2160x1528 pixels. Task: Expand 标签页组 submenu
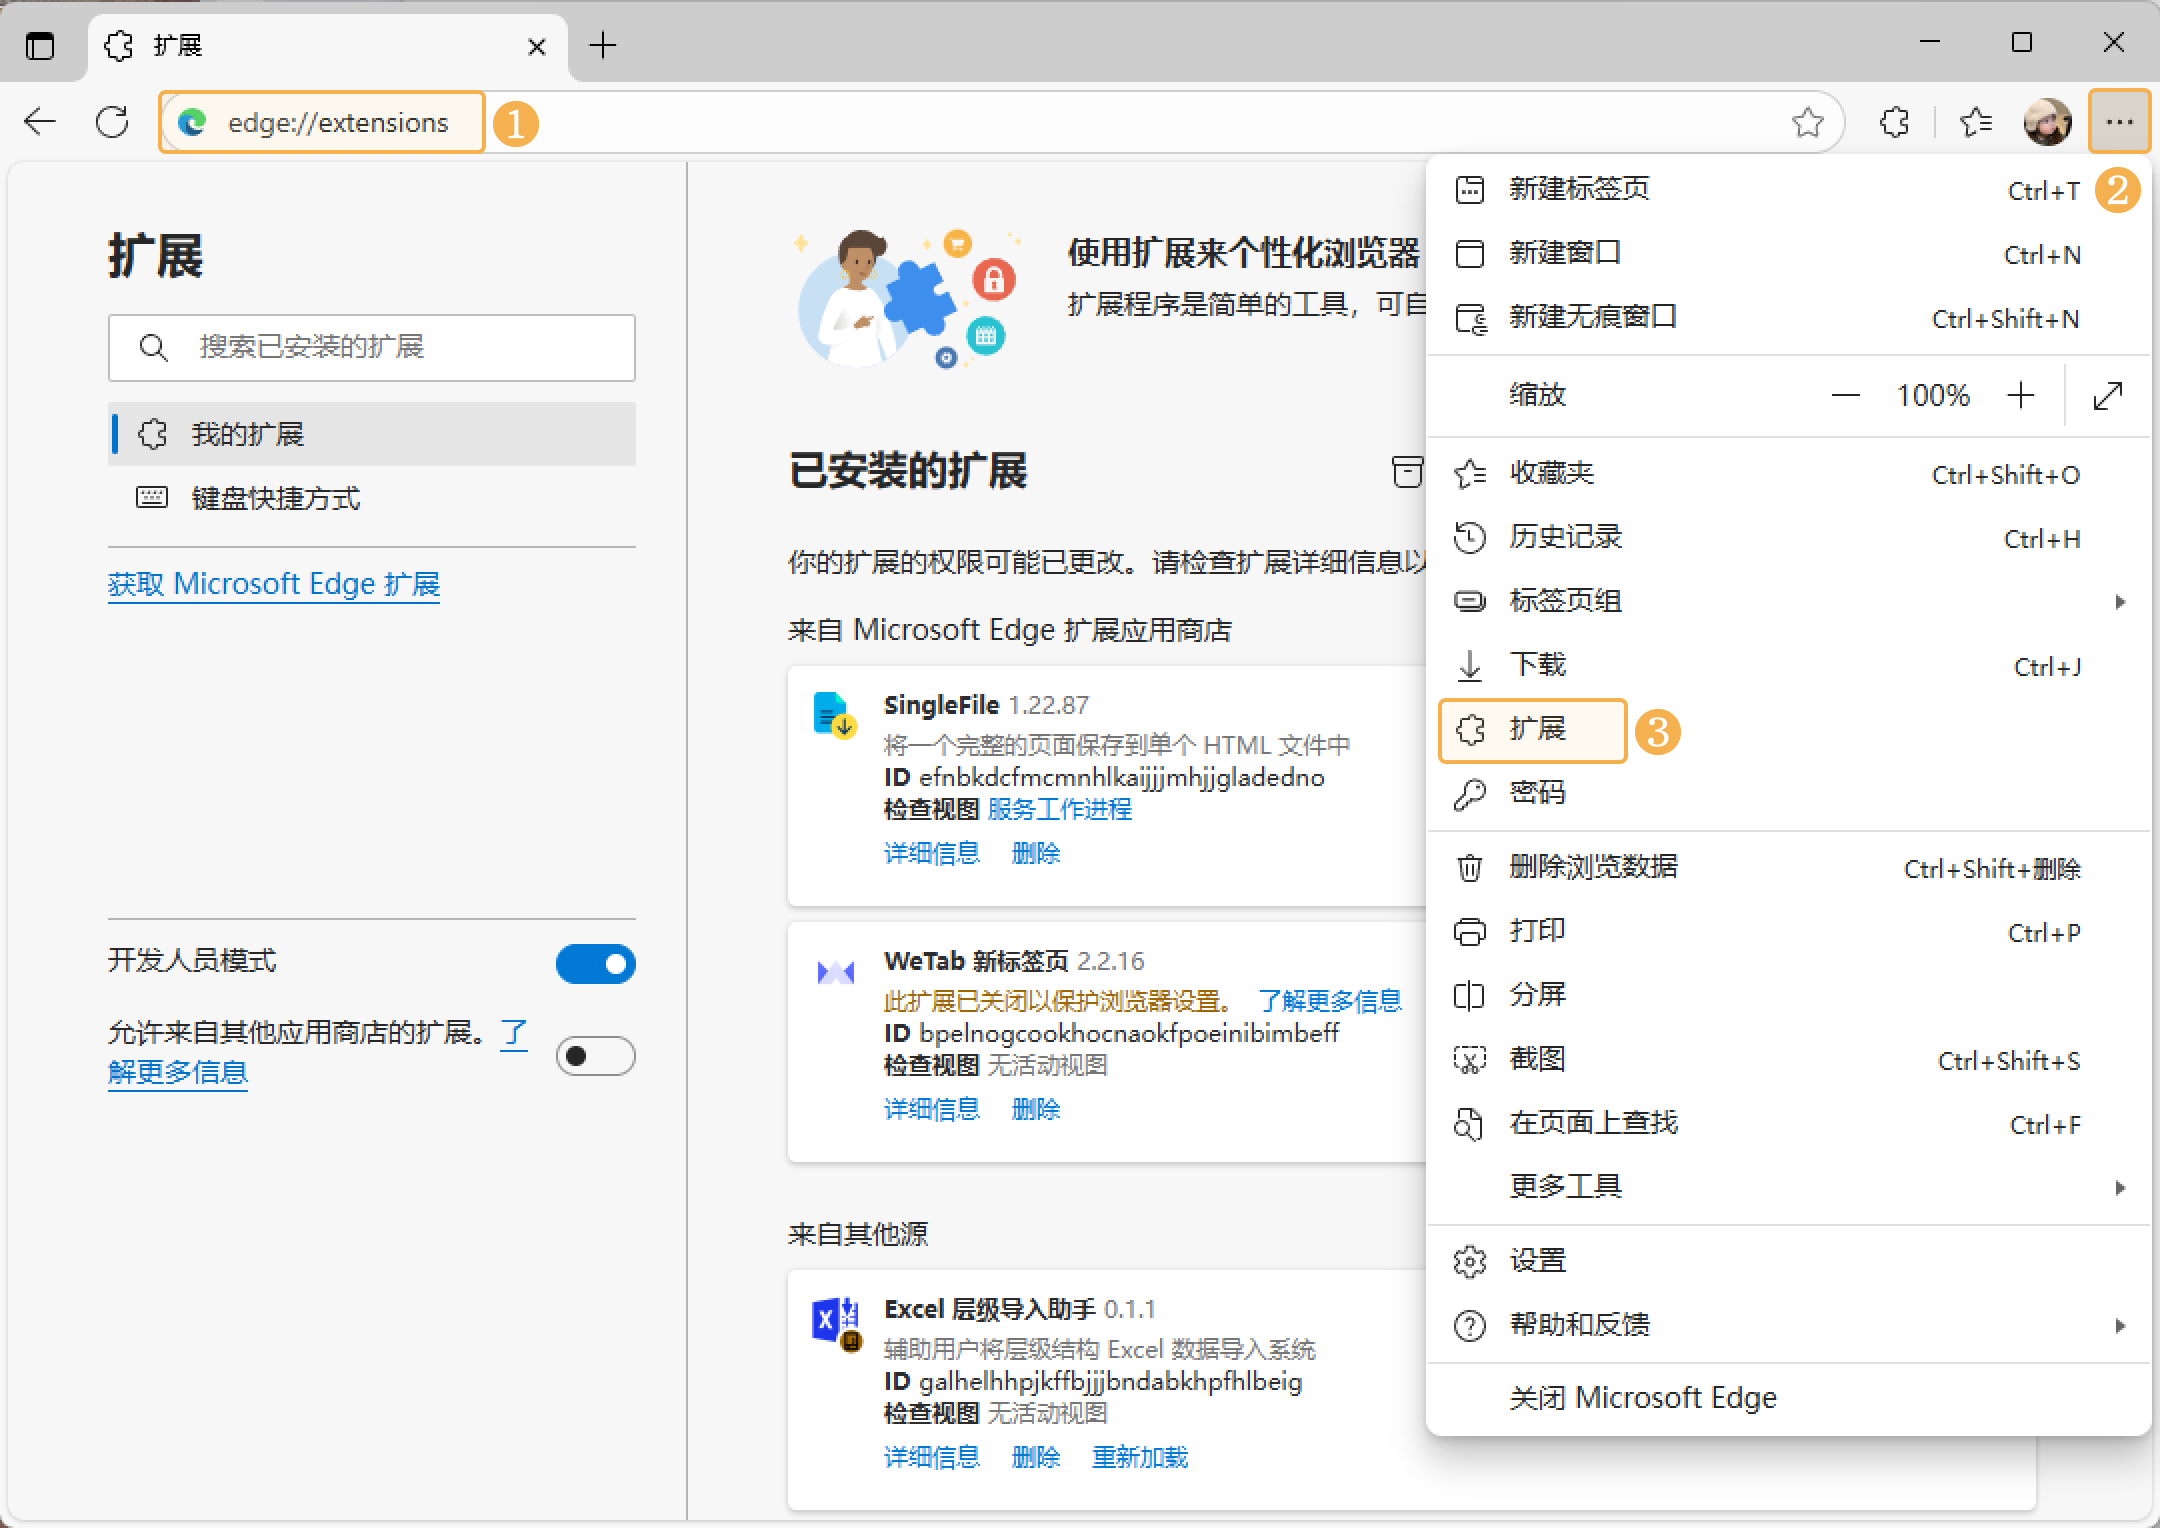(1788, 602)
